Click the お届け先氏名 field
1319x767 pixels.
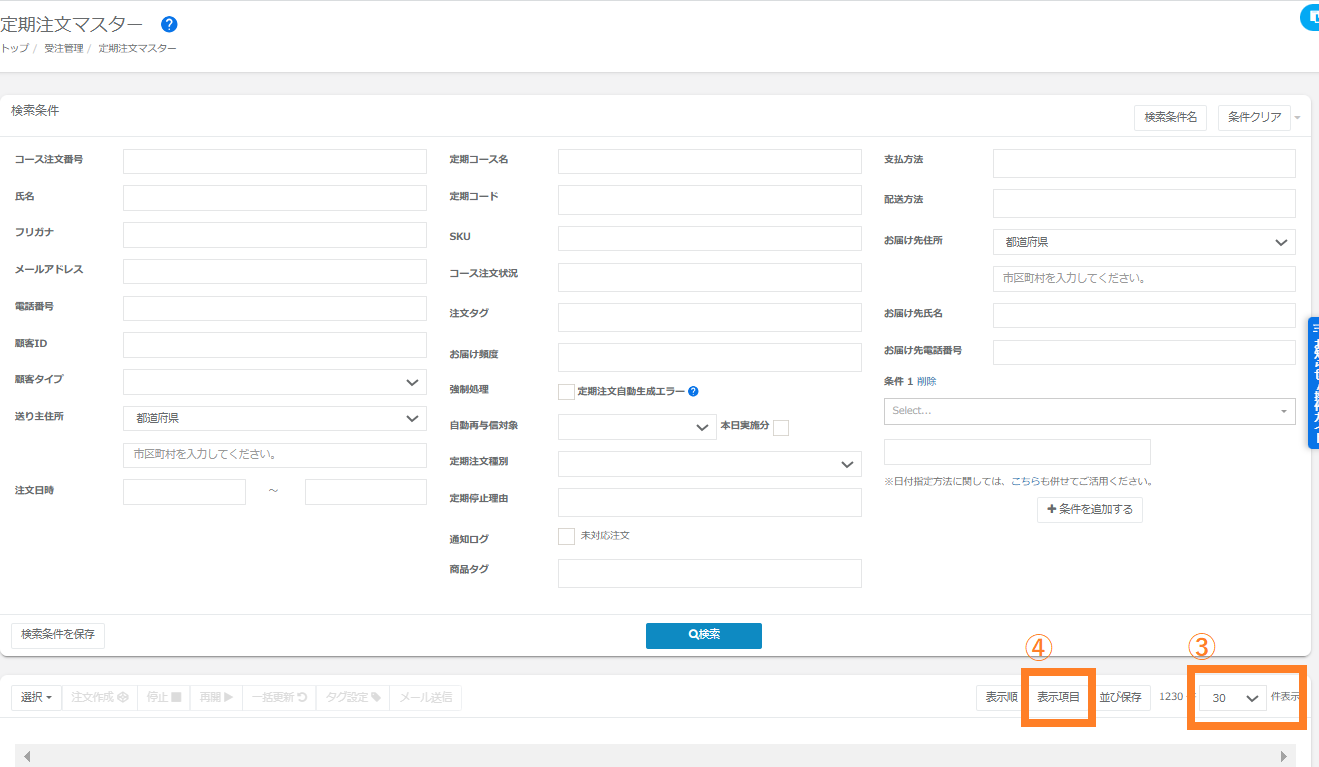1144,316
